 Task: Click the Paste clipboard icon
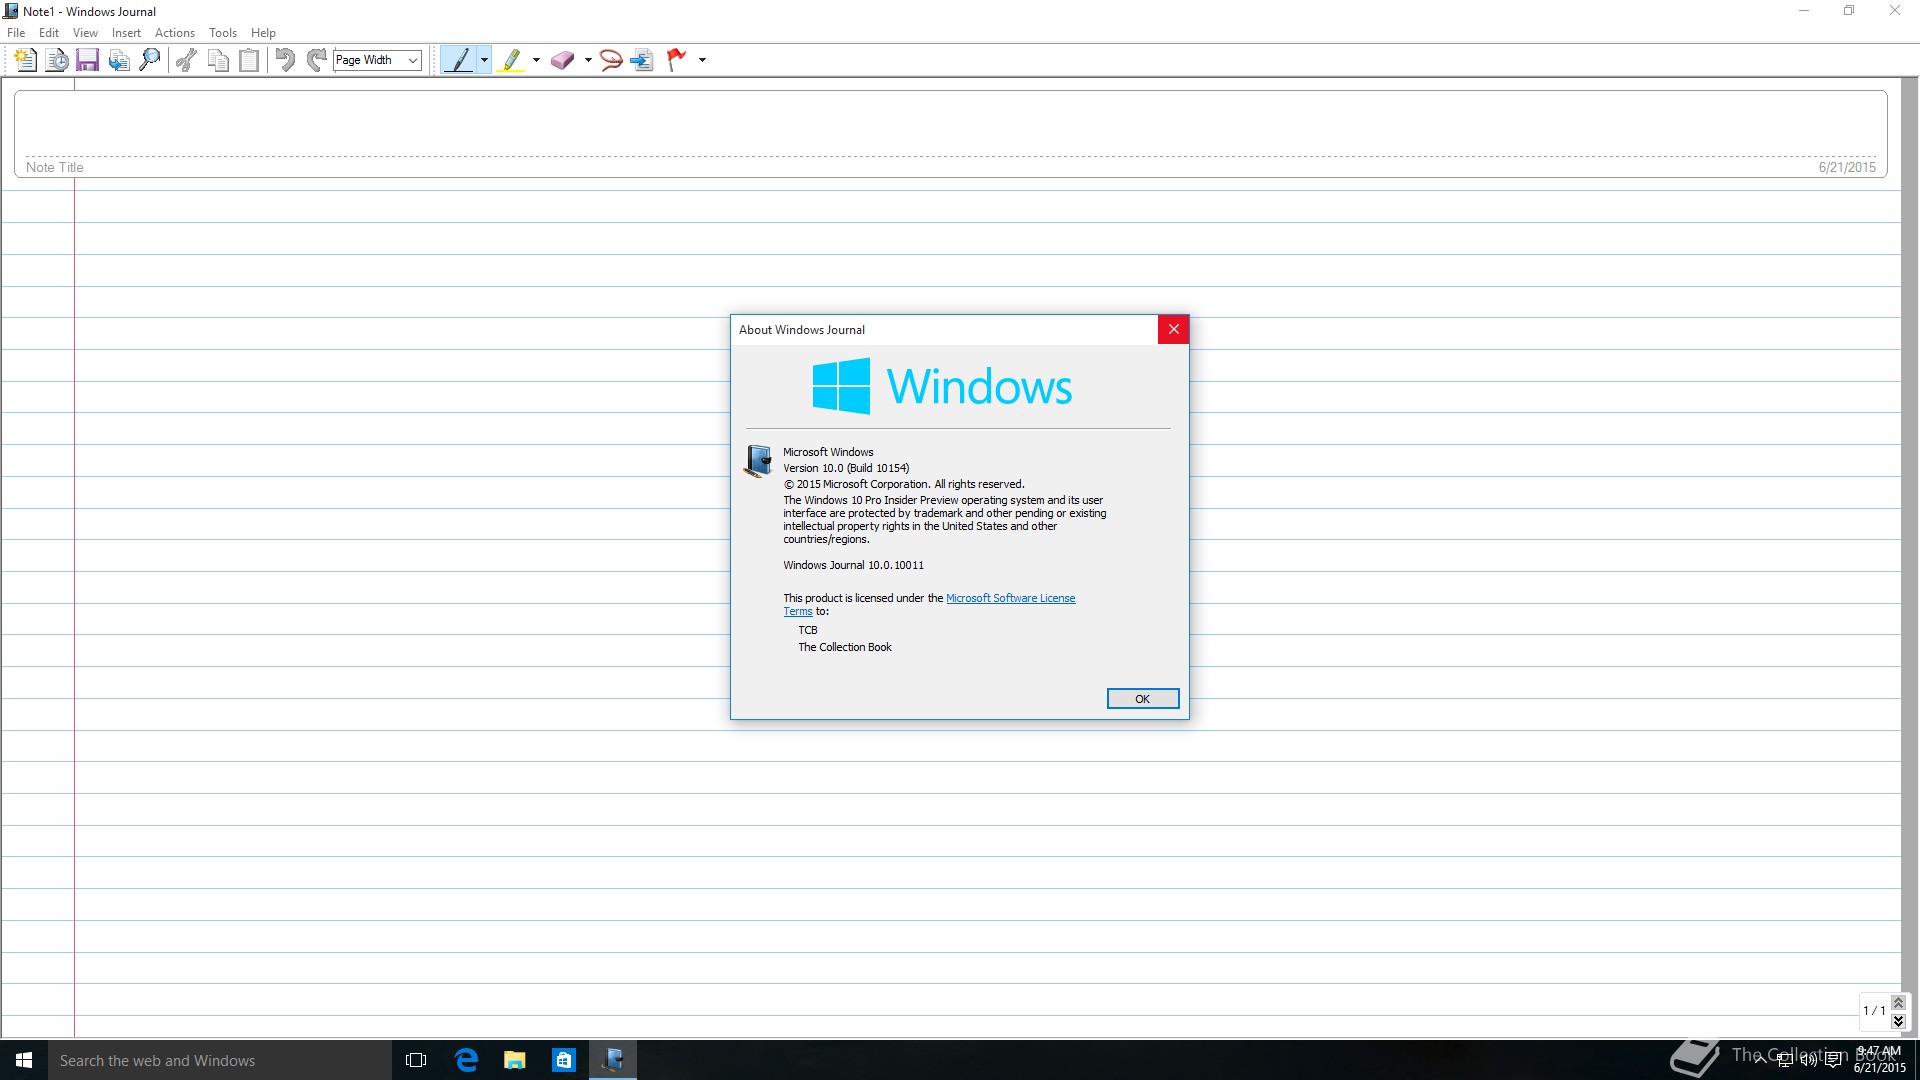pos(249,60)
